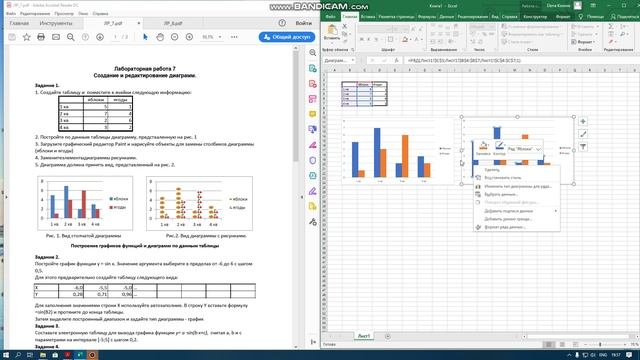The image size is (640, 360).
Task: Click the Acrobat page number field
Action: tap(116, 37)
